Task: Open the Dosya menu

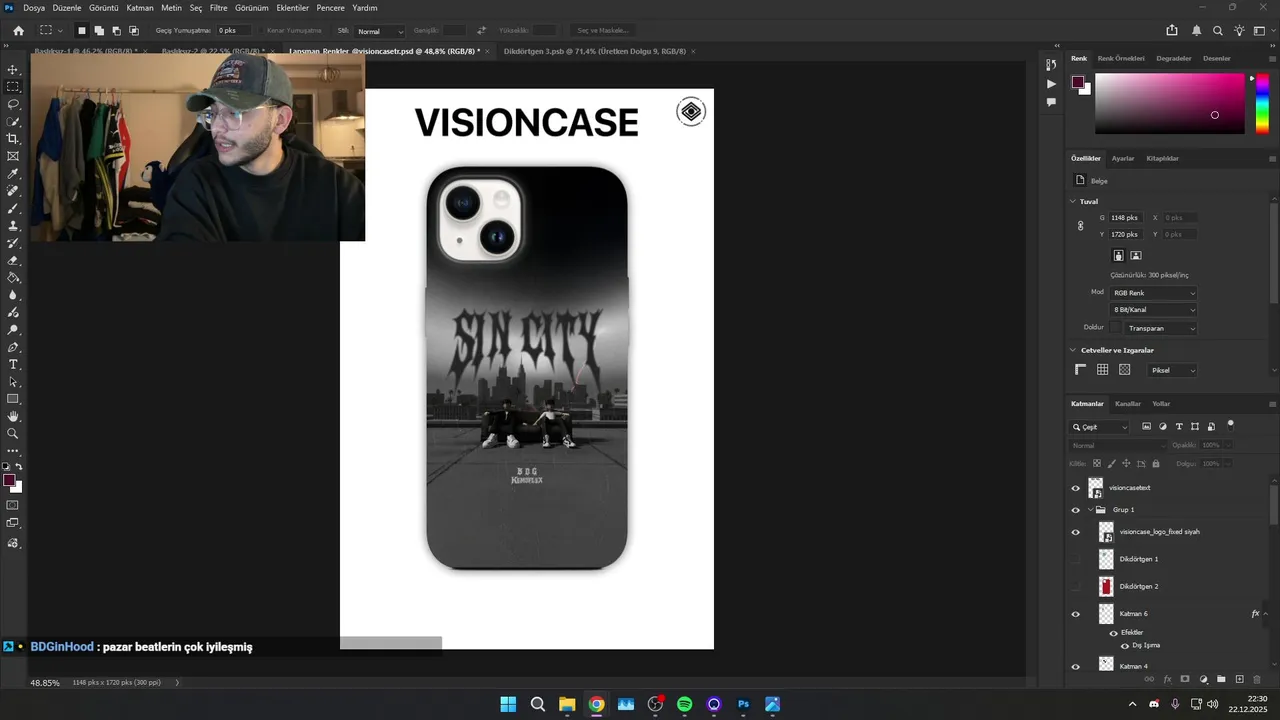Action: coord(34,7)
